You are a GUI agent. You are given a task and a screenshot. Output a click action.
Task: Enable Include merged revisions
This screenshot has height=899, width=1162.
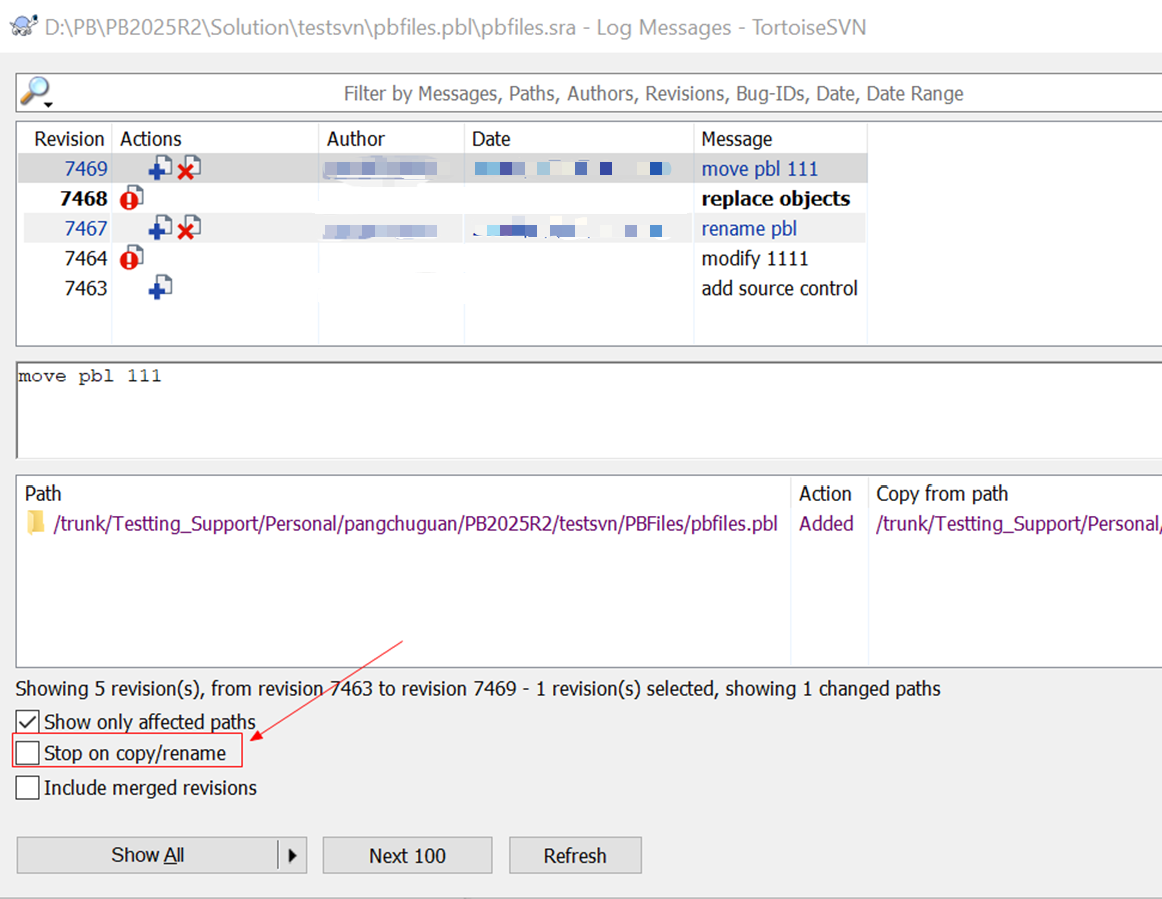pyautogui.click(x=27, y=787)
